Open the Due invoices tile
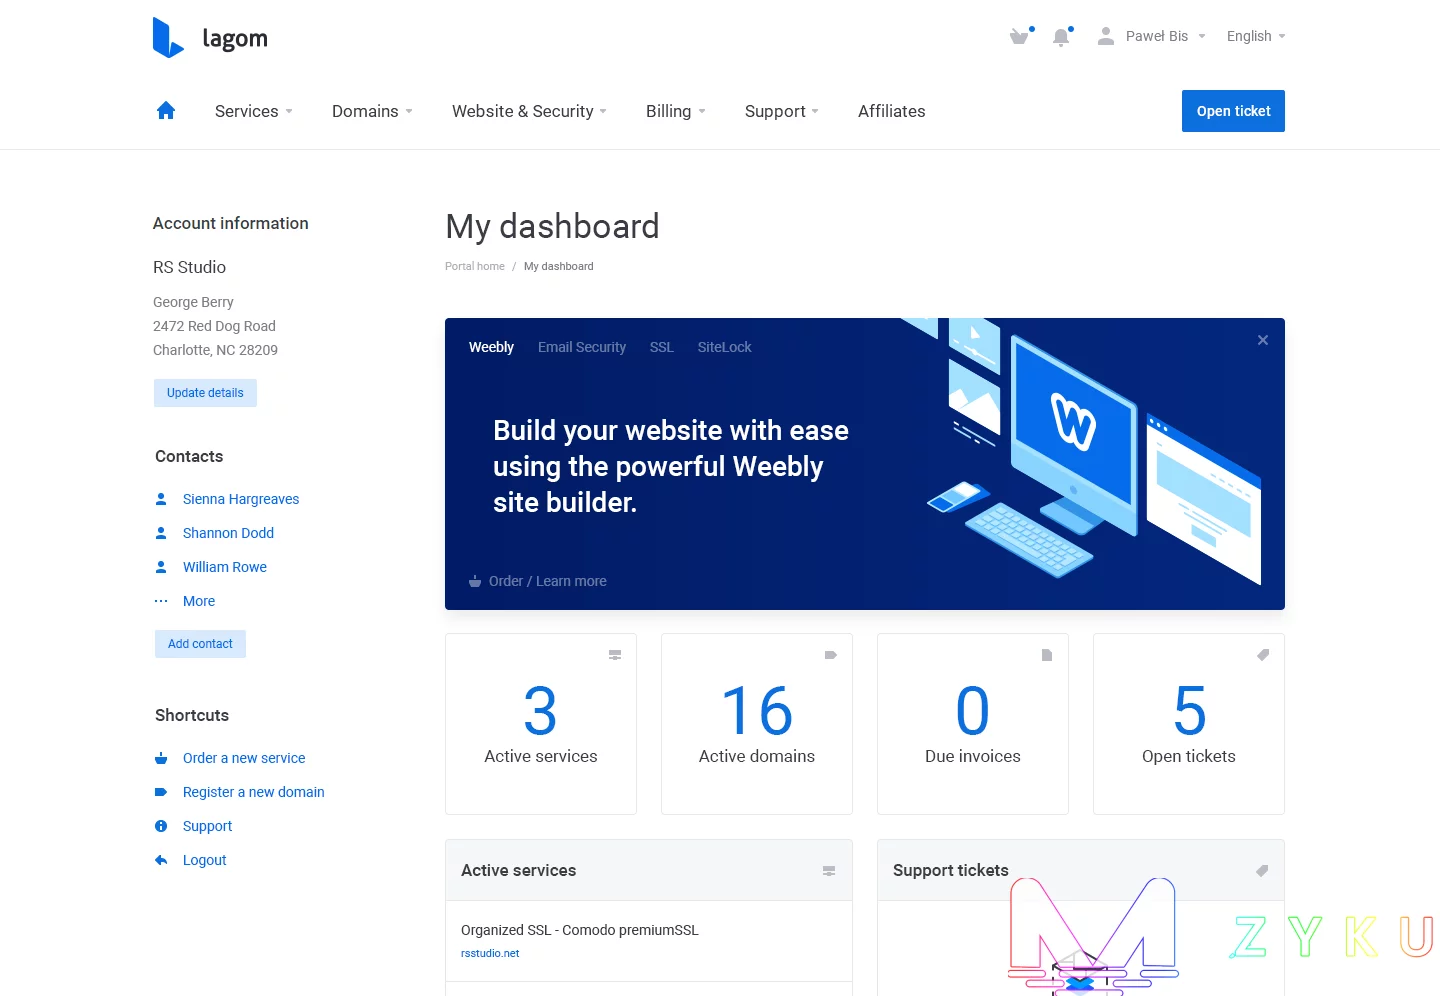The height and width of the screenshot is (996, 1440). coord(972,723)
